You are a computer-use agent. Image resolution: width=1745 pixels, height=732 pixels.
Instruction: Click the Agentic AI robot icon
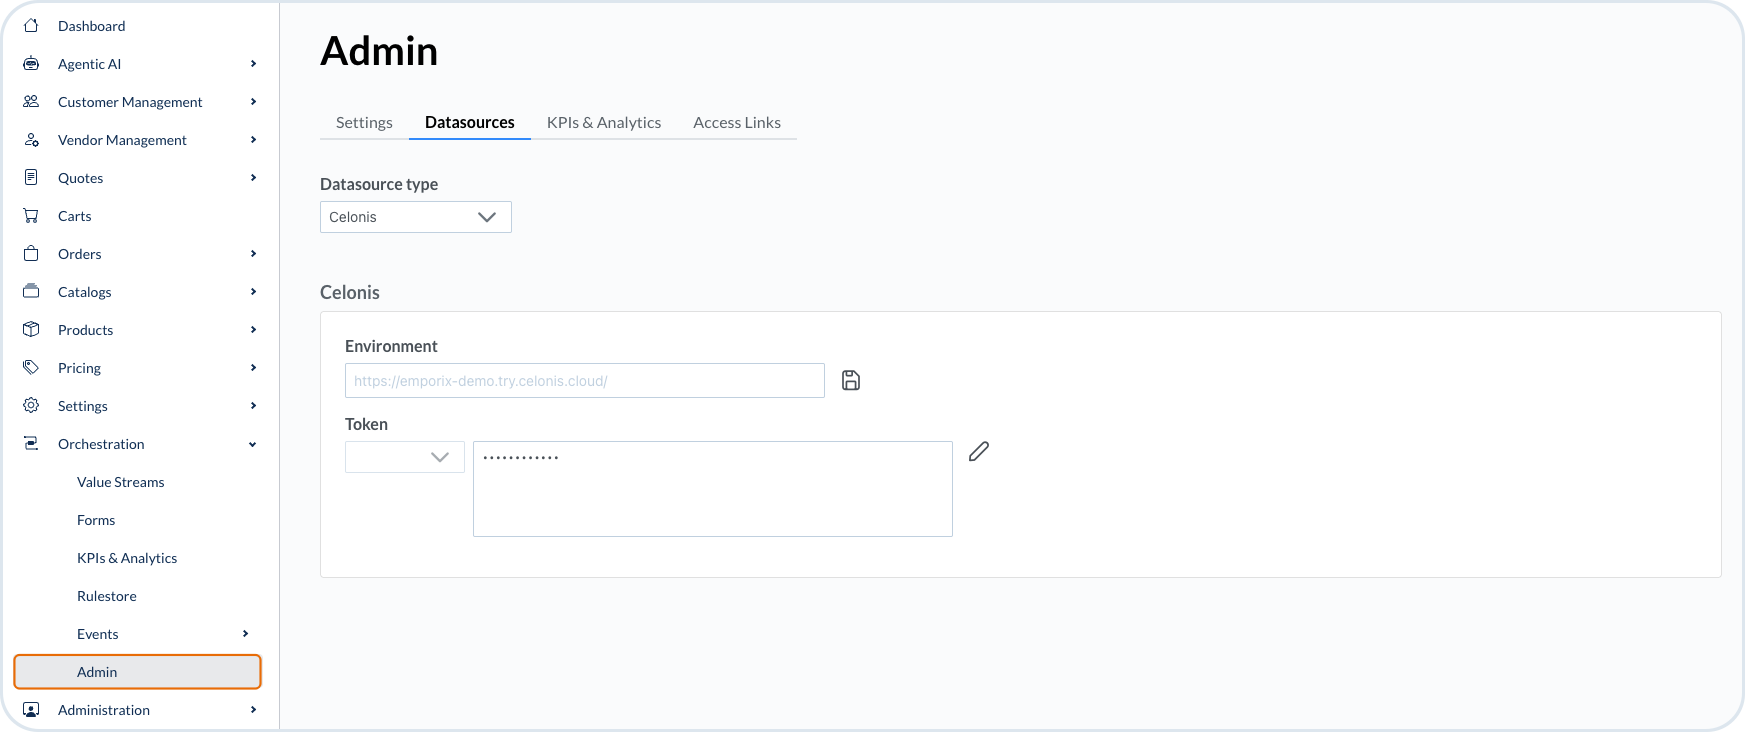point(31,64)
